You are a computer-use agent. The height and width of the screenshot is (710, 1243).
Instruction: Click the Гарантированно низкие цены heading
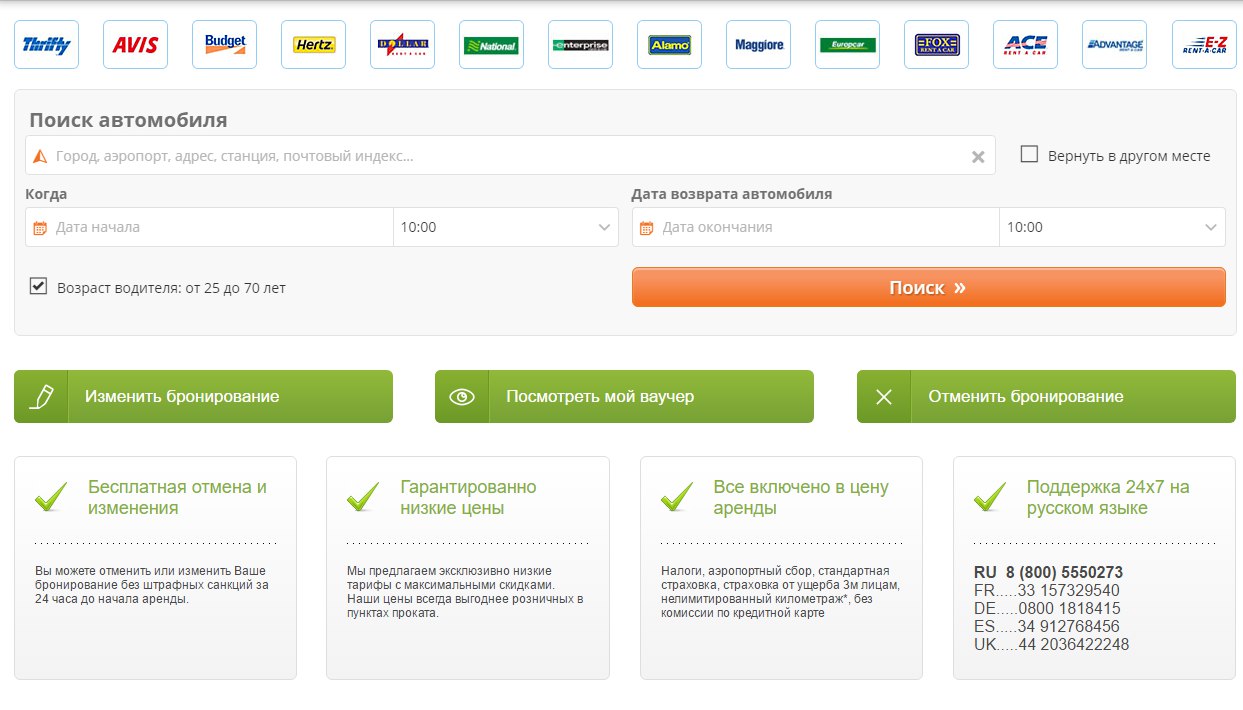click(468, 498)
